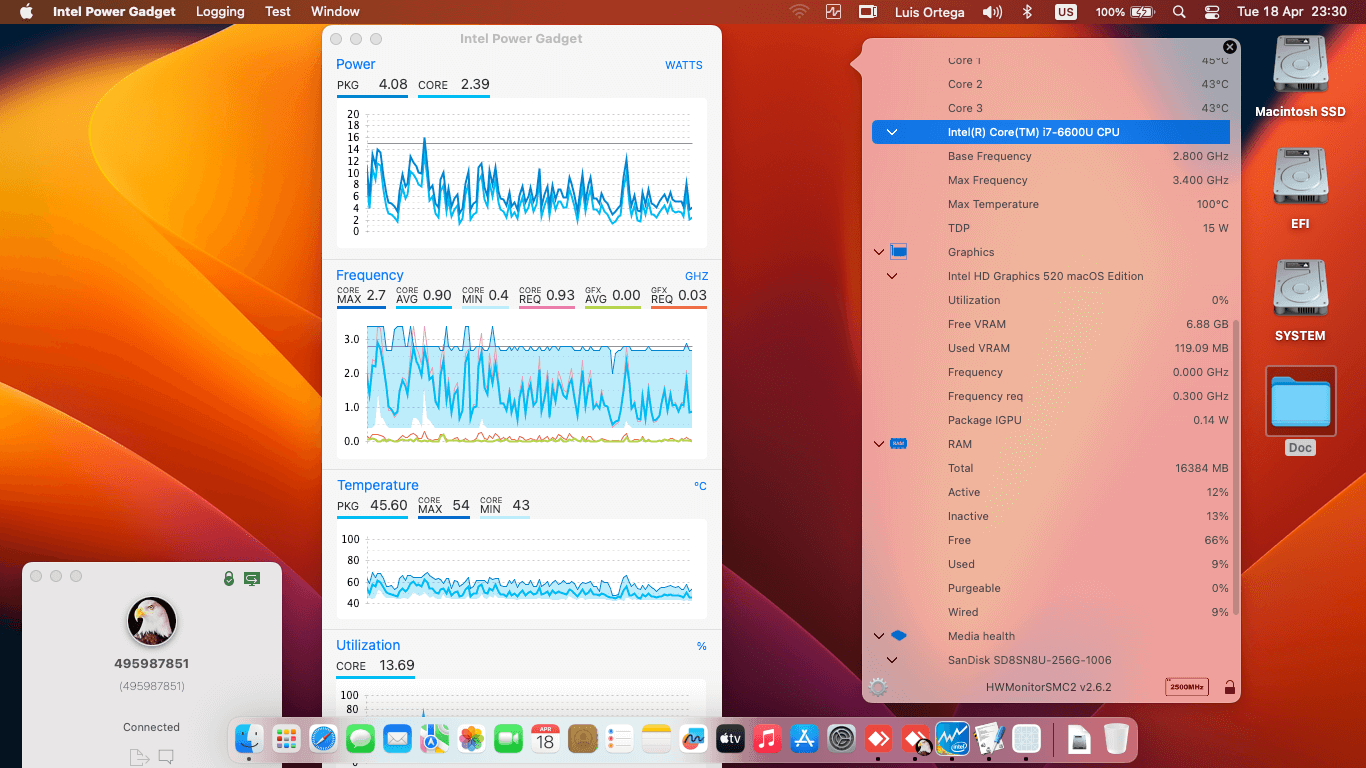
Task: Click the lock icon in HWMonitorSMC2
Action: point(1229,687)
